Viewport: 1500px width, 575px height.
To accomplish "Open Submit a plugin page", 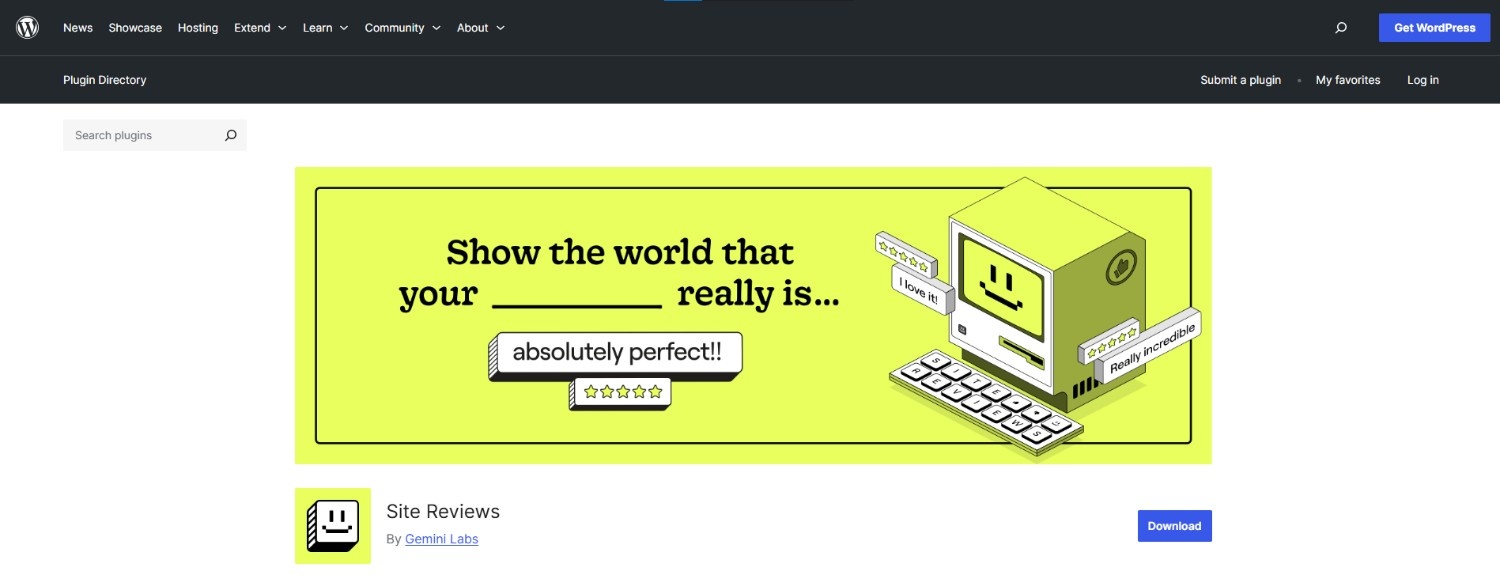I will pyautogui.click(x=1240, y=80).
